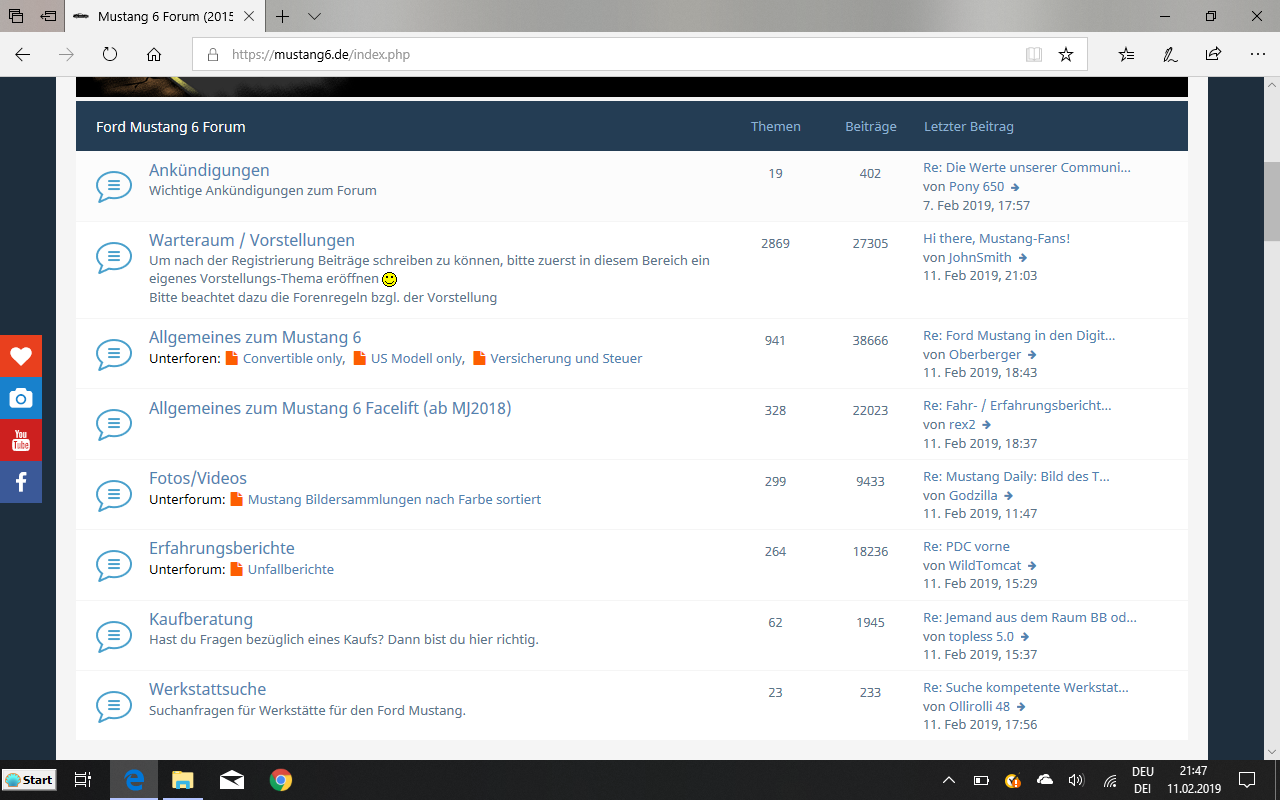Open the tab actions chevron dropdown
The width and height of the screenshot is (1280, 800).
coord(315,17)
